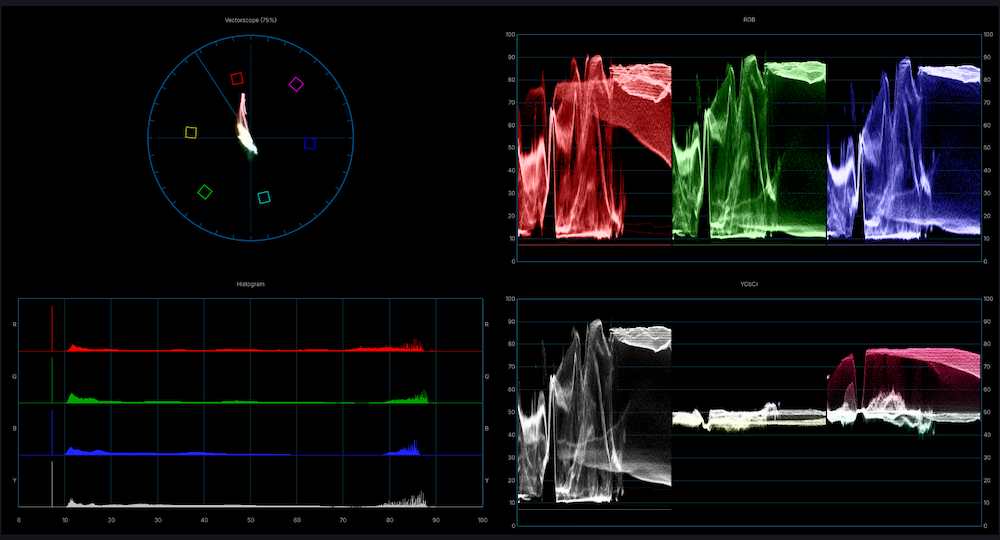This screenshot has width=1000, height=540.
Task: Click the 50 mark on histogram bottom axis
Action: (x=251, y=520)
